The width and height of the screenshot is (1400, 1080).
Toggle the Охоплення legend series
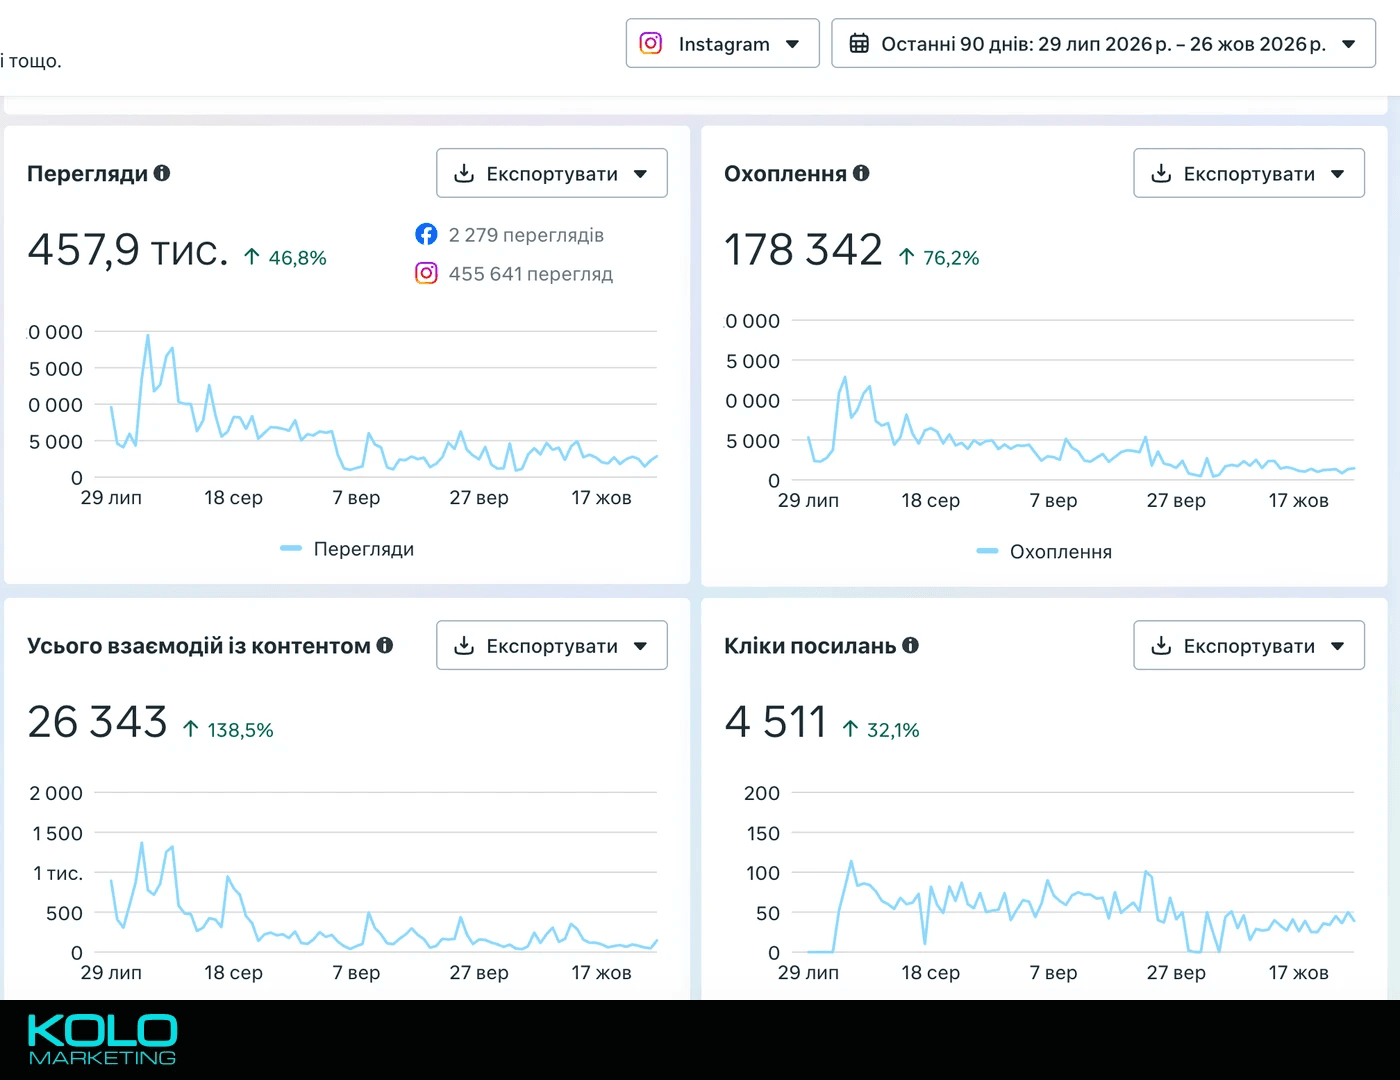1044,552
